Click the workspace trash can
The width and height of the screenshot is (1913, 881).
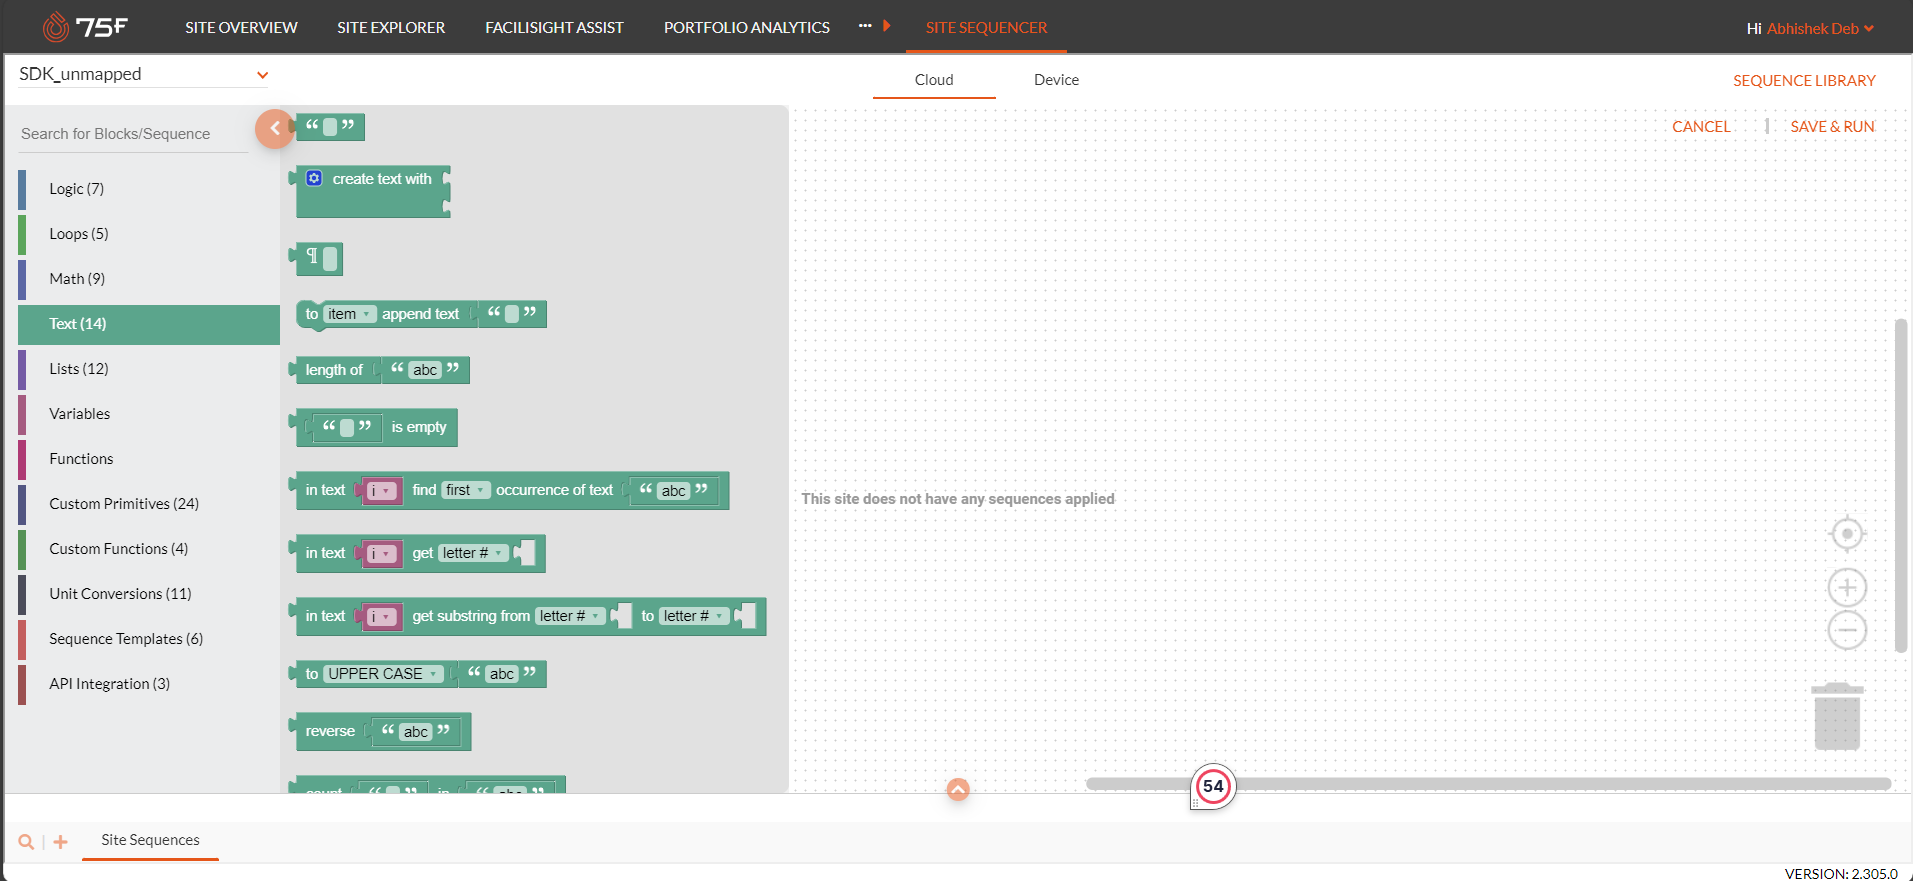click(x=1837, y=716)
